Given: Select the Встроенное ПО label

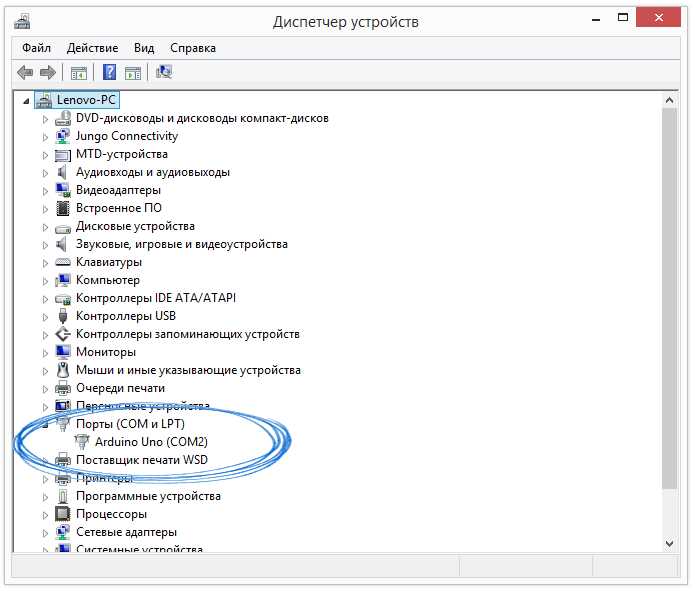Looking at the screenshot, I should click(119, 208).
